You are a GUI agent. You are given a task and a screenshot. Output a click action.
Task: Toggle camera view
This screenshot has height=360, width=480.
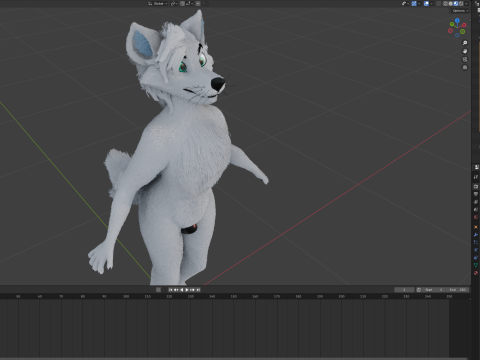pos(465,59)
